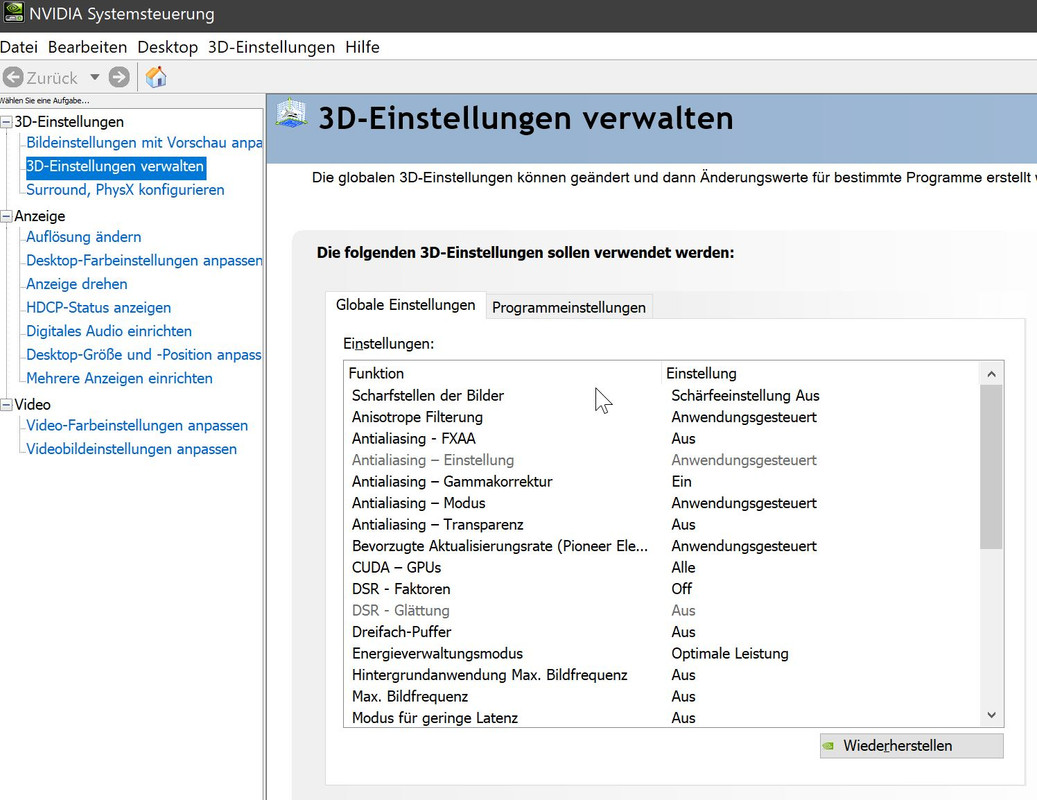Select the DSR - Faktoren row
The width and height of the screenshot is (1037, 800).
(x=661, y=589)
